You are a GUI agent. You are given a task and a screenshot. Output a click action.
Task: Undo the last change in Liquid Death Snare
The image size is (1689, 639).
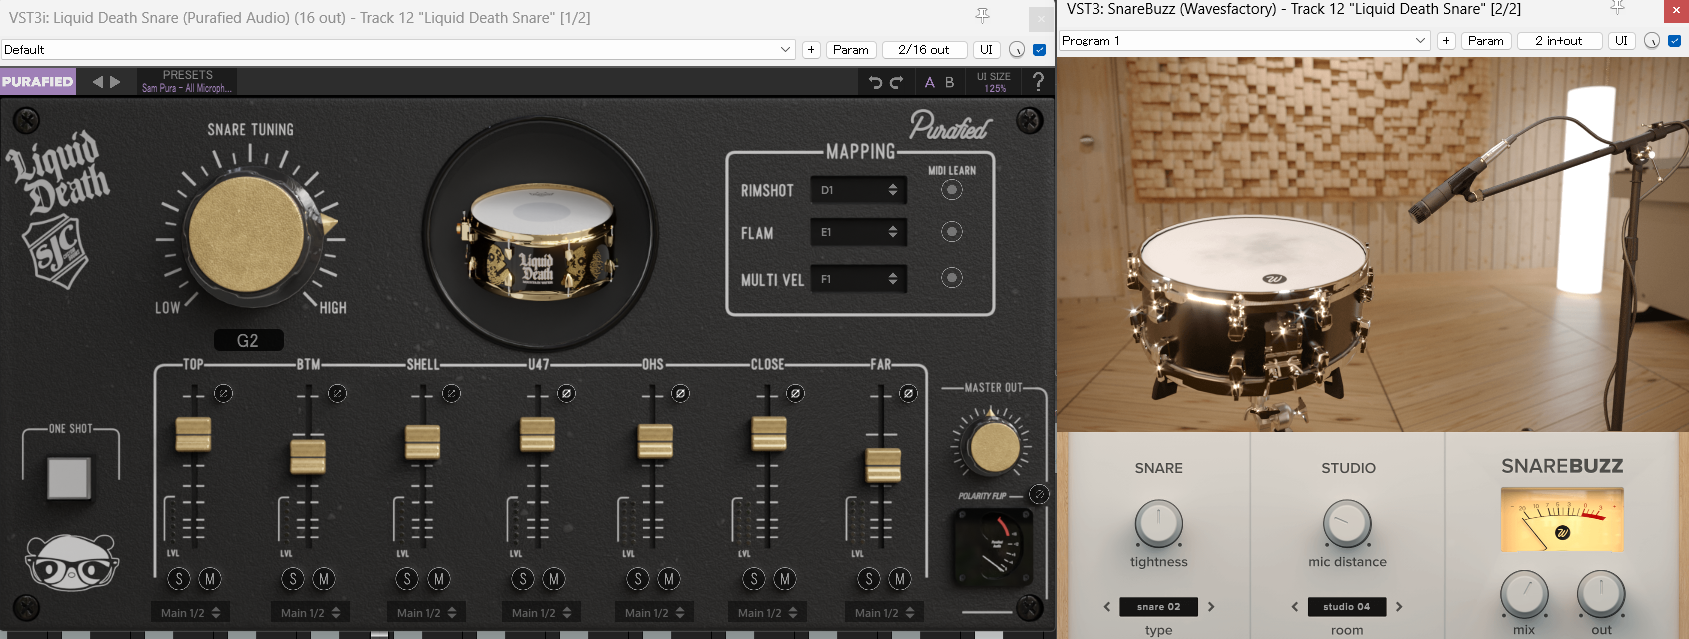(x=876, y=82)
